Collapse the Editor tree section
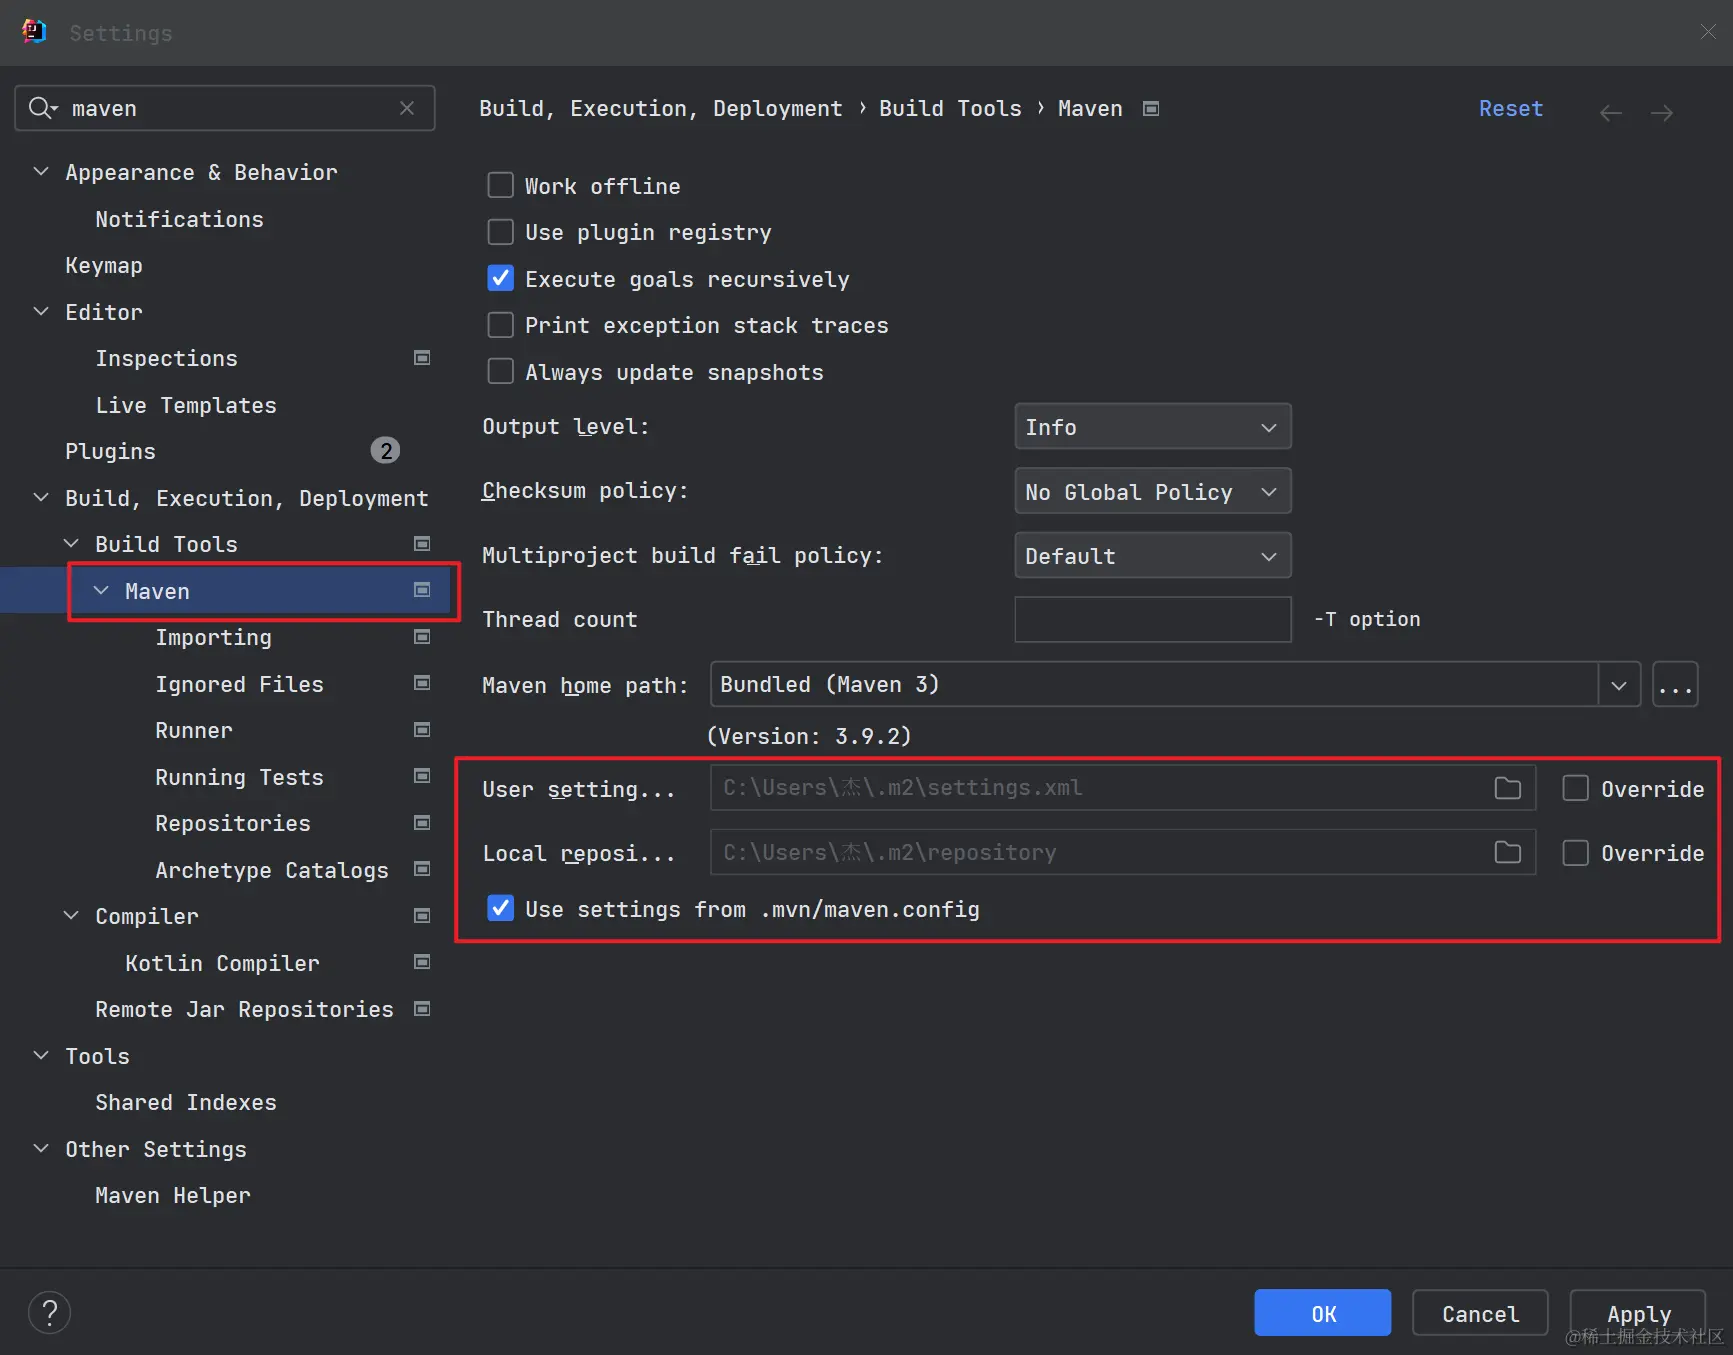Screen dimensions: 1733x1355 tap(41, 312)
